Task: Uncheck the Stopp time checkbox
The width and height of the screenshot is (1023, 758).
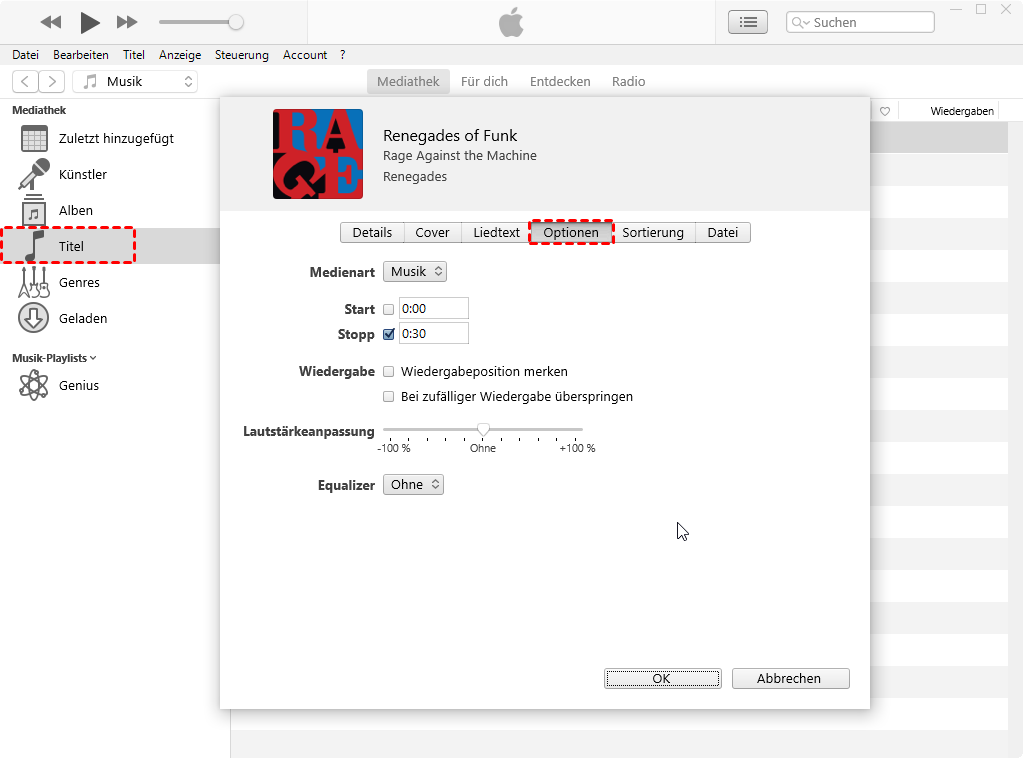Action: tap(389, 335)
